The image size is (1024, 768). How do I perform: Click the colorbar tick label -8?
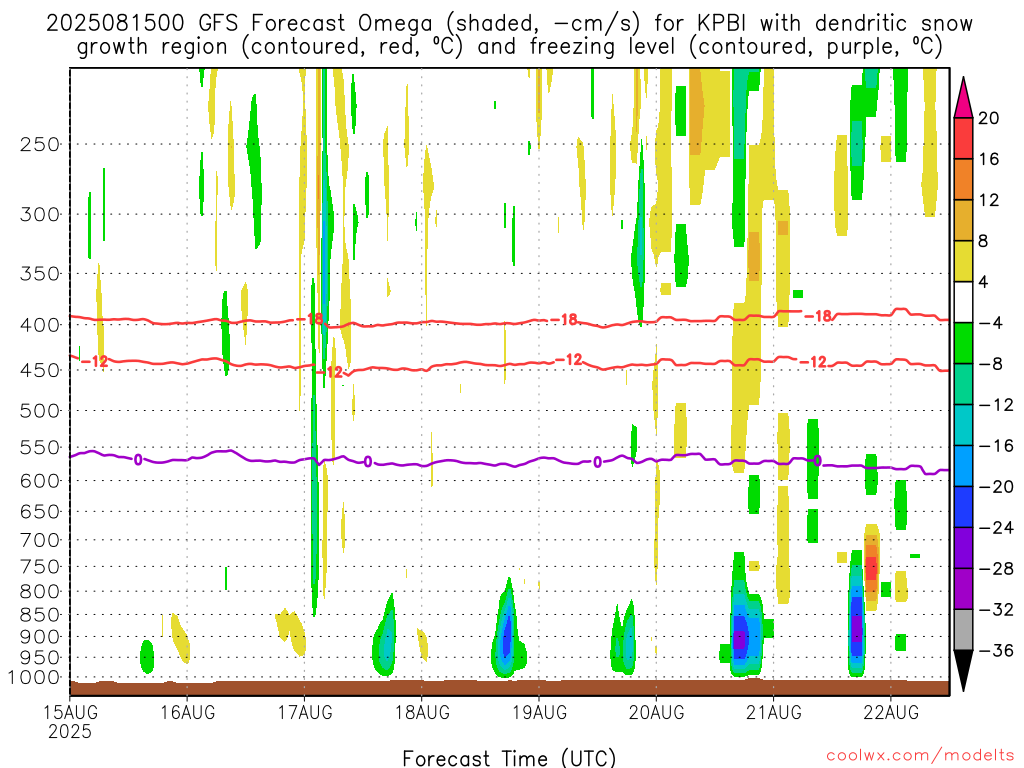pyautogui.click(x=991, y=364)
